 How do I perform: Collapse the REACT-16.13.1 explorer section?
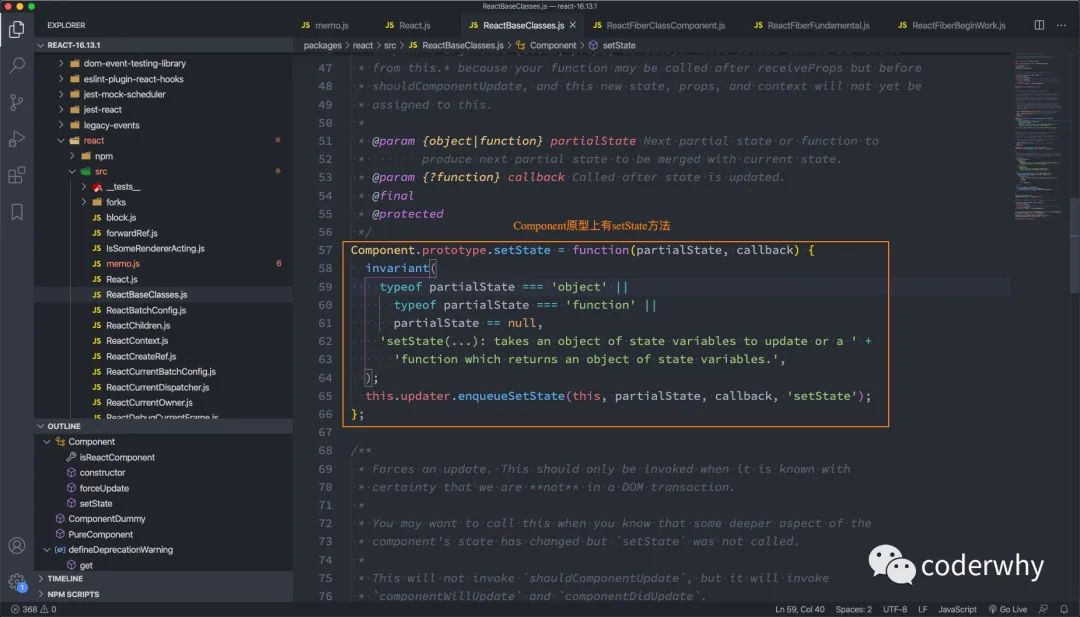(163, 45)
